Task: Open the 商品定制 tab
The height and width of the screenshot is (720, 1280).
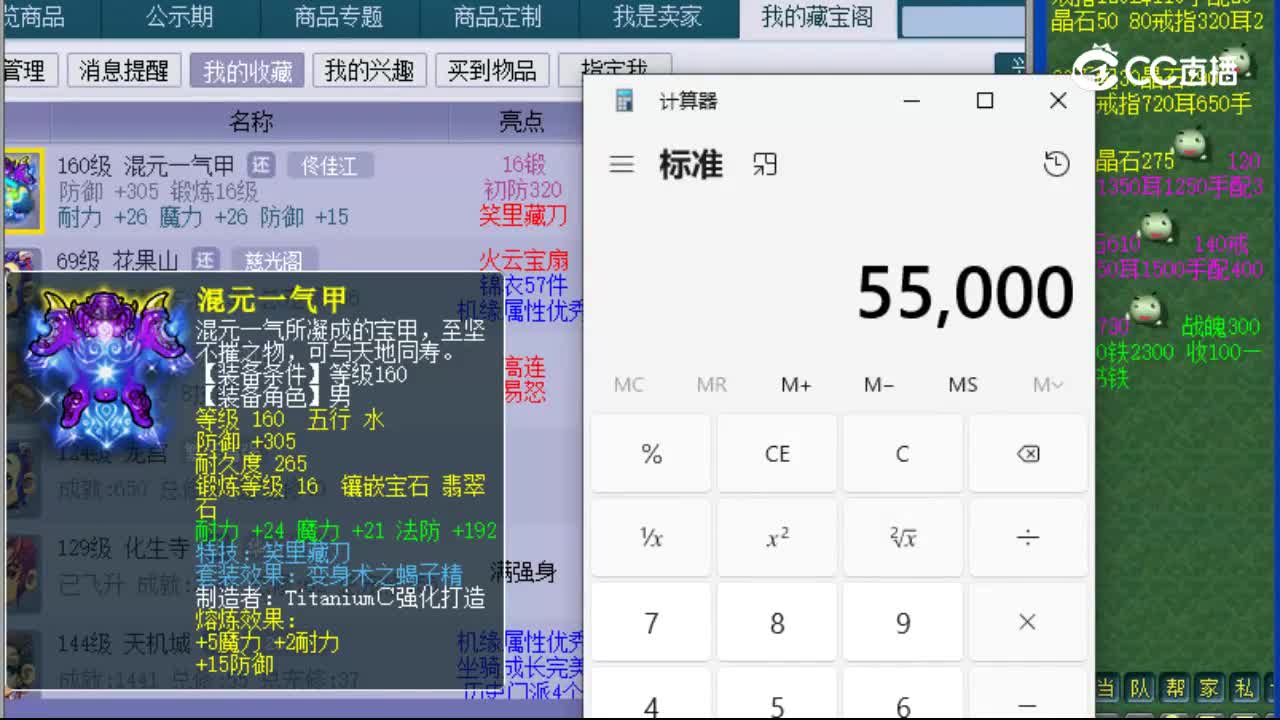Action: pyautogui.click(x=497, y=17)
